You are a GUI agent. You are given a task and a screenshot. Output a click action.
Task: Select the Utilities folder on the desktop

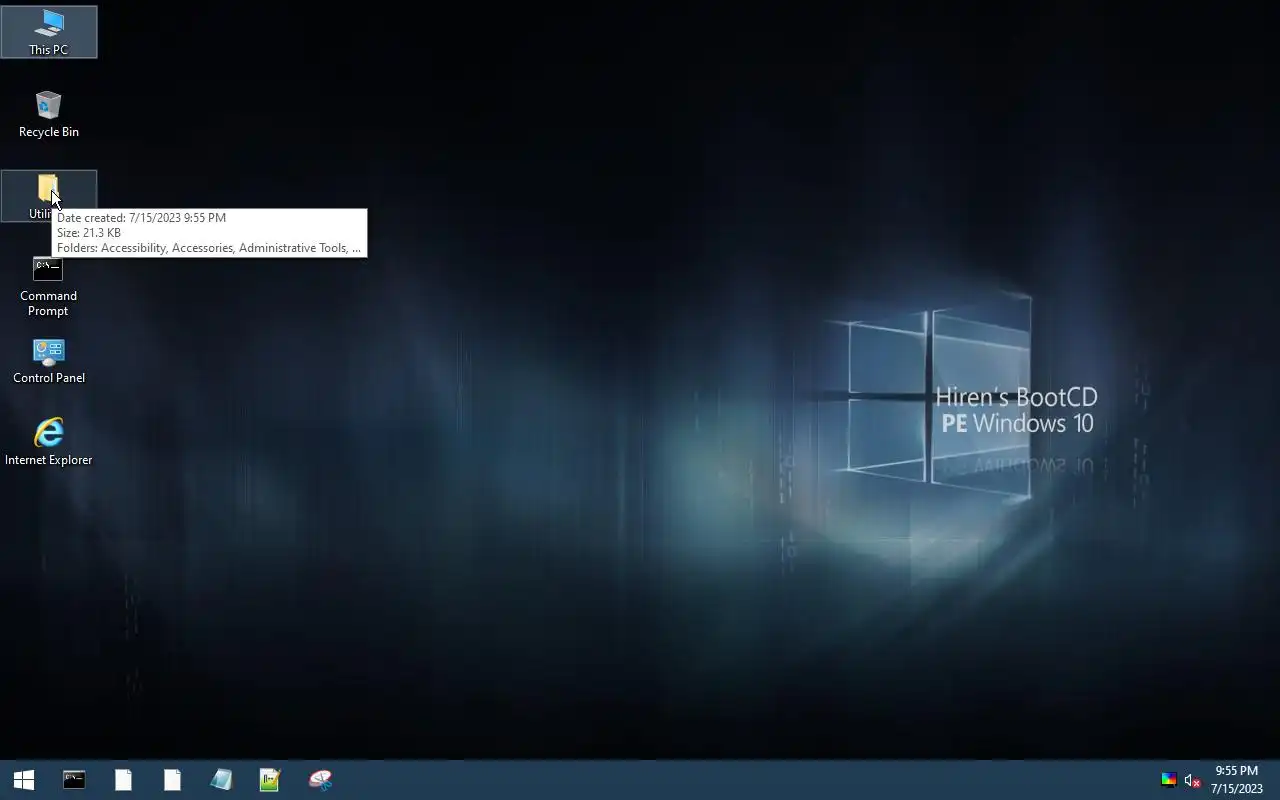coord(48,196)
